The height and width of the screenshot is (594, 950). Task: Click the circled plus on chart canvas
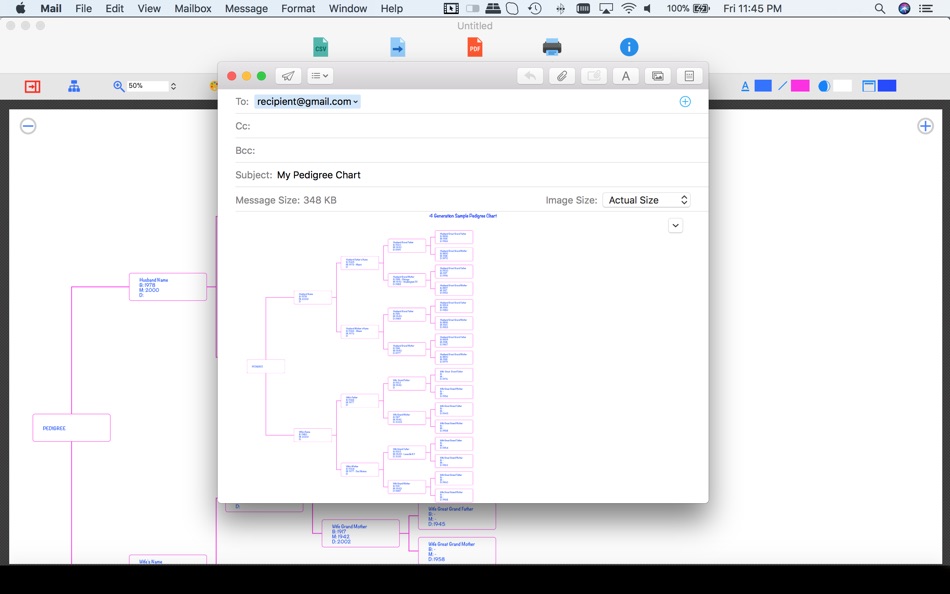pos(925,126)
